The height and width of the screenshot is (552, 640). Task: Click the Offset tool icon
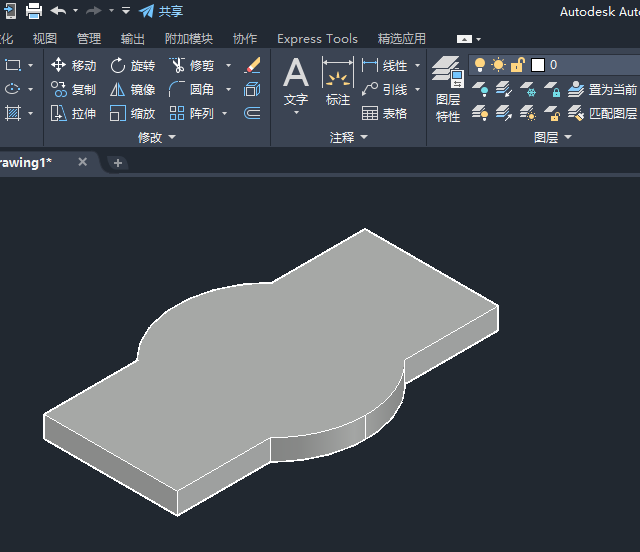click(x=252, y=113)
